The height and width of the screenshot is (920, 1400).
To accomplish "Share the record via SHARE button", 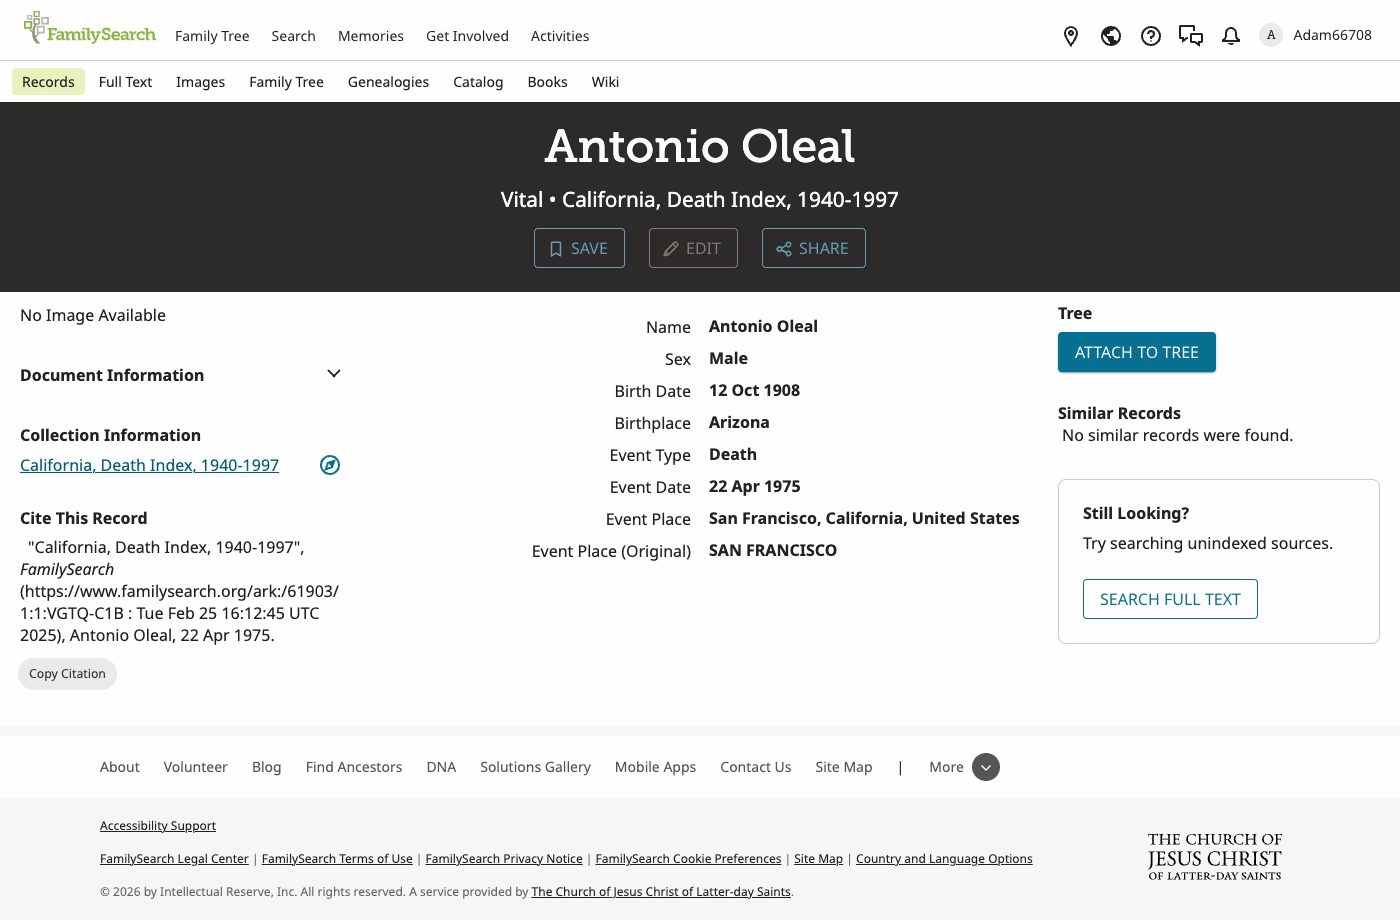I will (814, 248).
